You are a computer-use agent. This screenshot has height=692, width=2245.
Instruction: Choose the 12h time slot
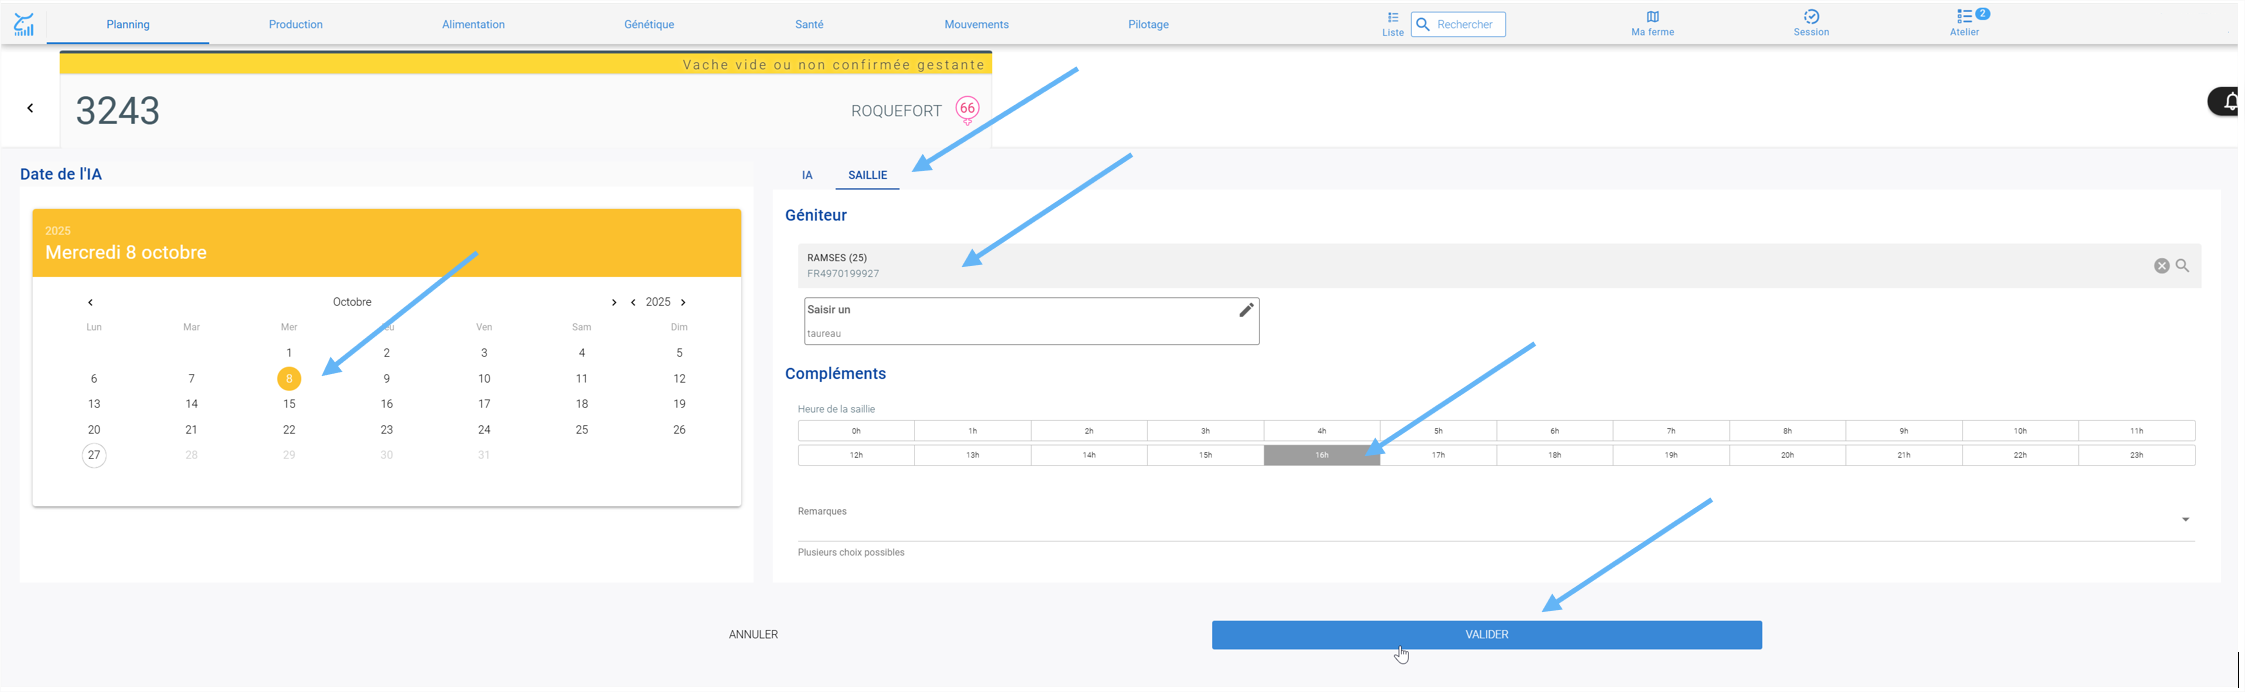856,455
